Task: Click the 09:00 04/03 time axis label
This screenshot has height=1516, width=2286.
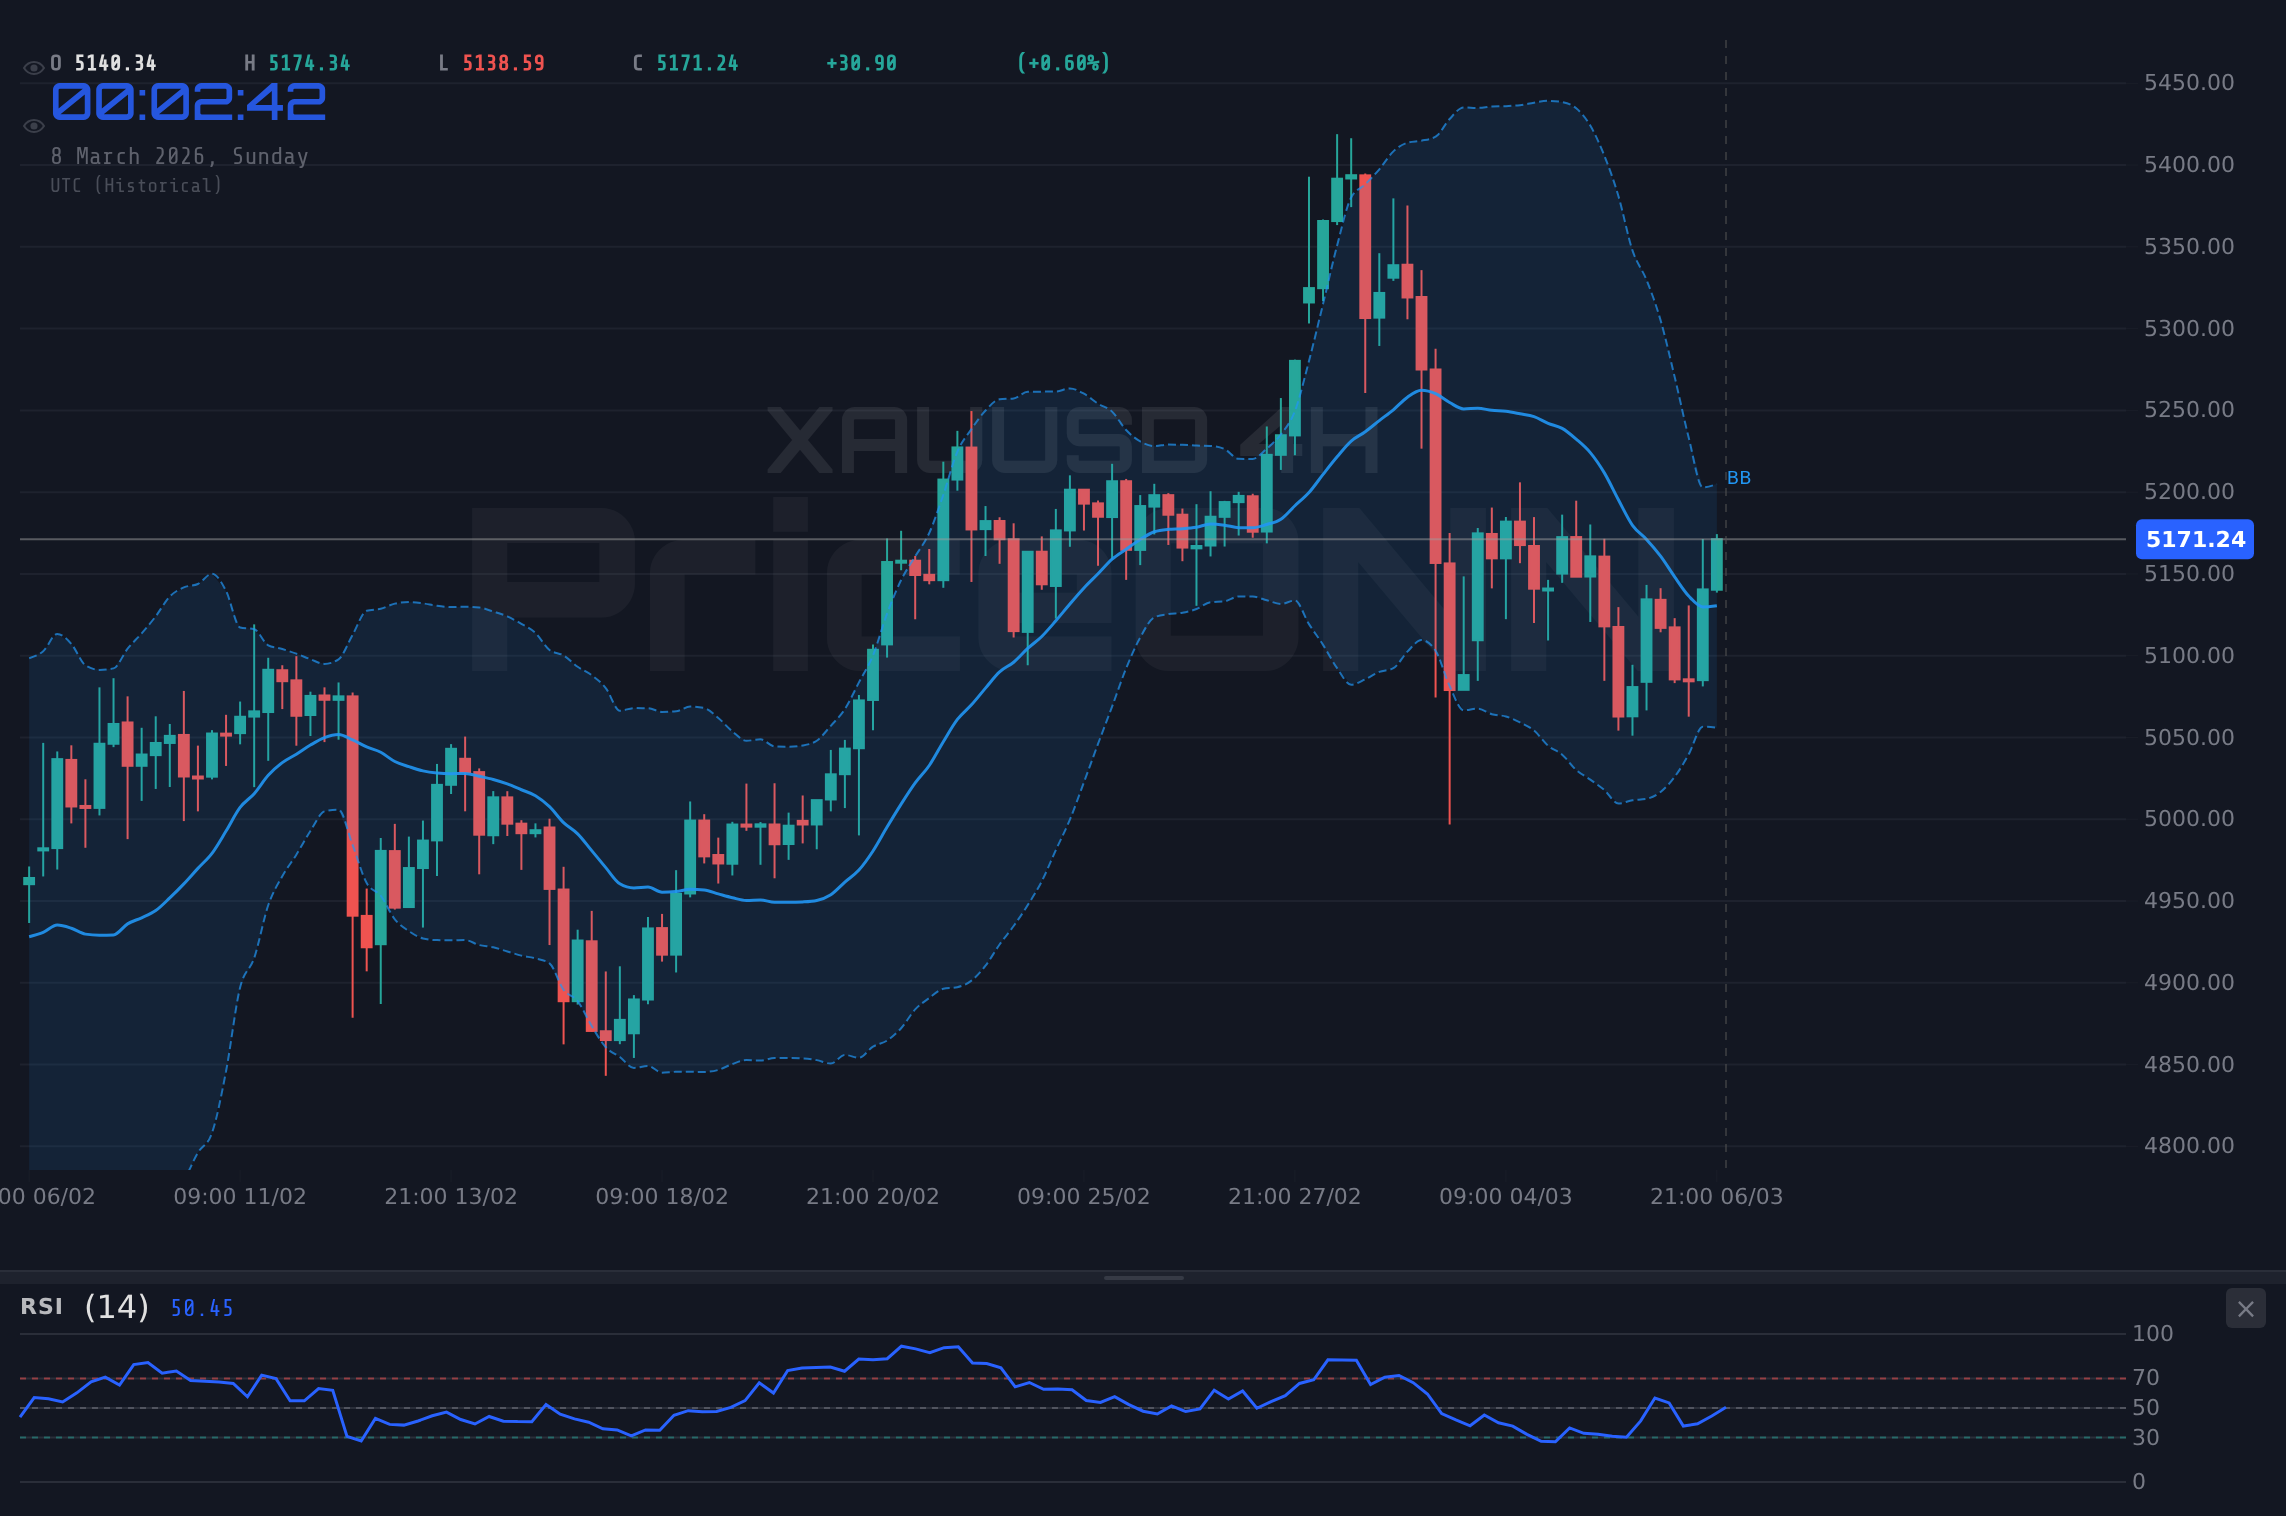Action: pos(1506,1196)
